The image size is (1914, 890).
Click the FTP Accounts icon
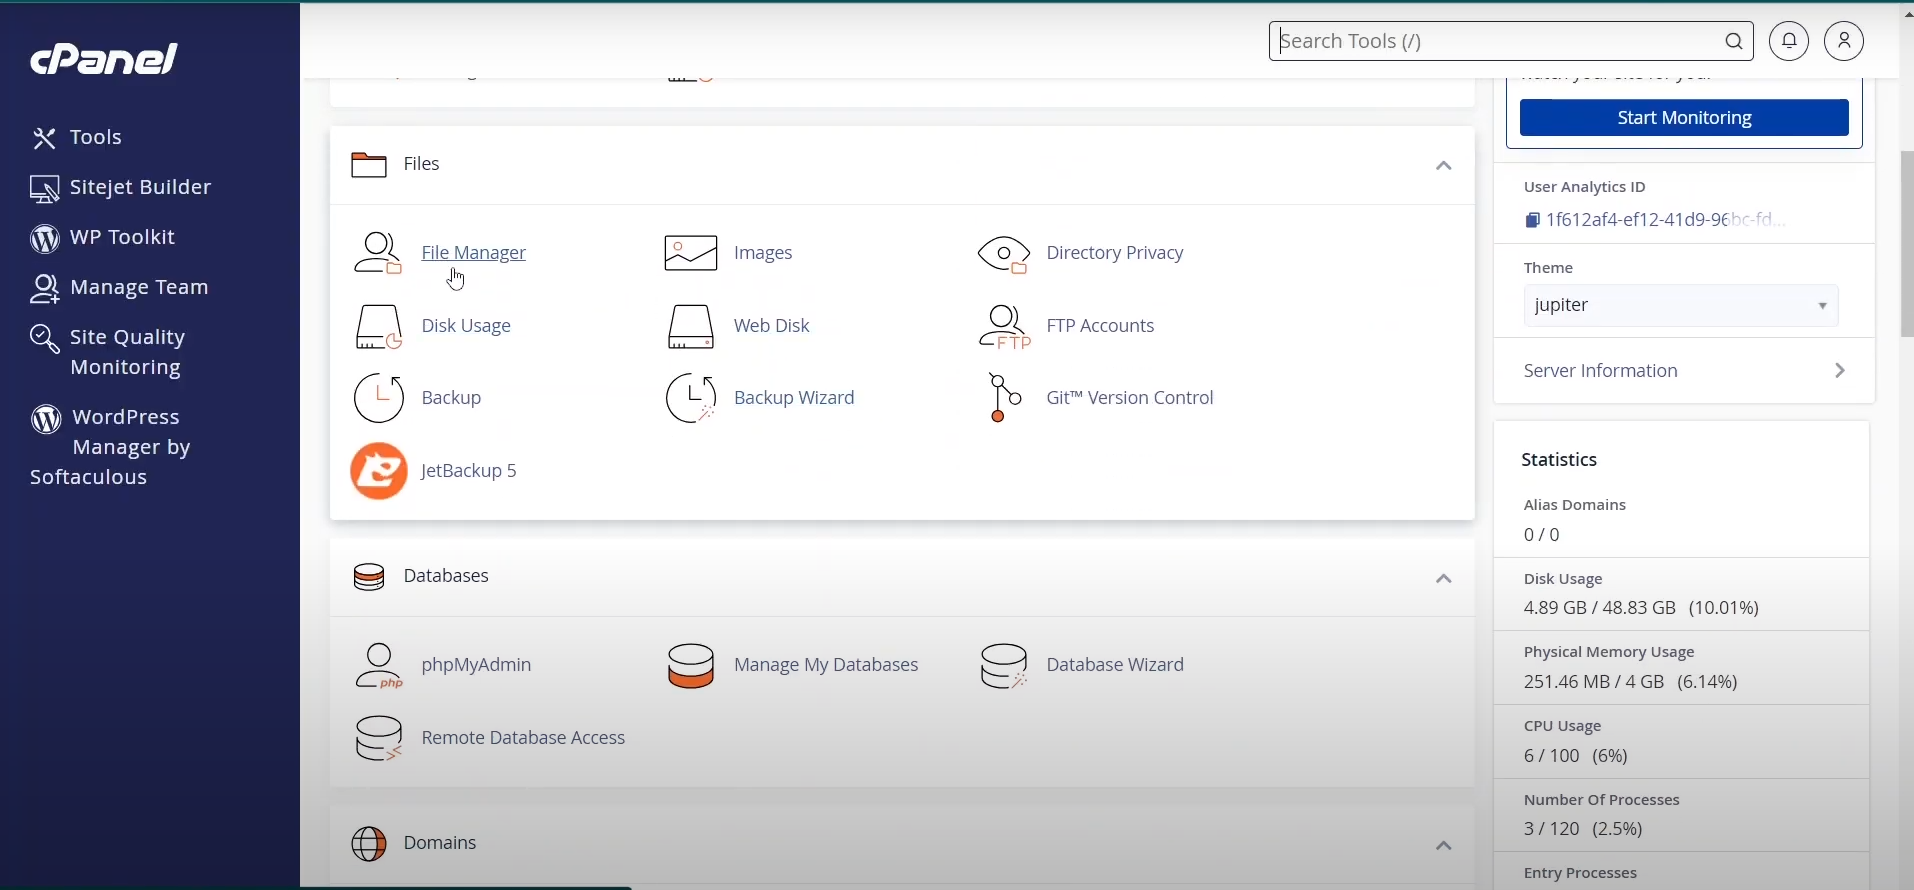[x=1004, y=327]
